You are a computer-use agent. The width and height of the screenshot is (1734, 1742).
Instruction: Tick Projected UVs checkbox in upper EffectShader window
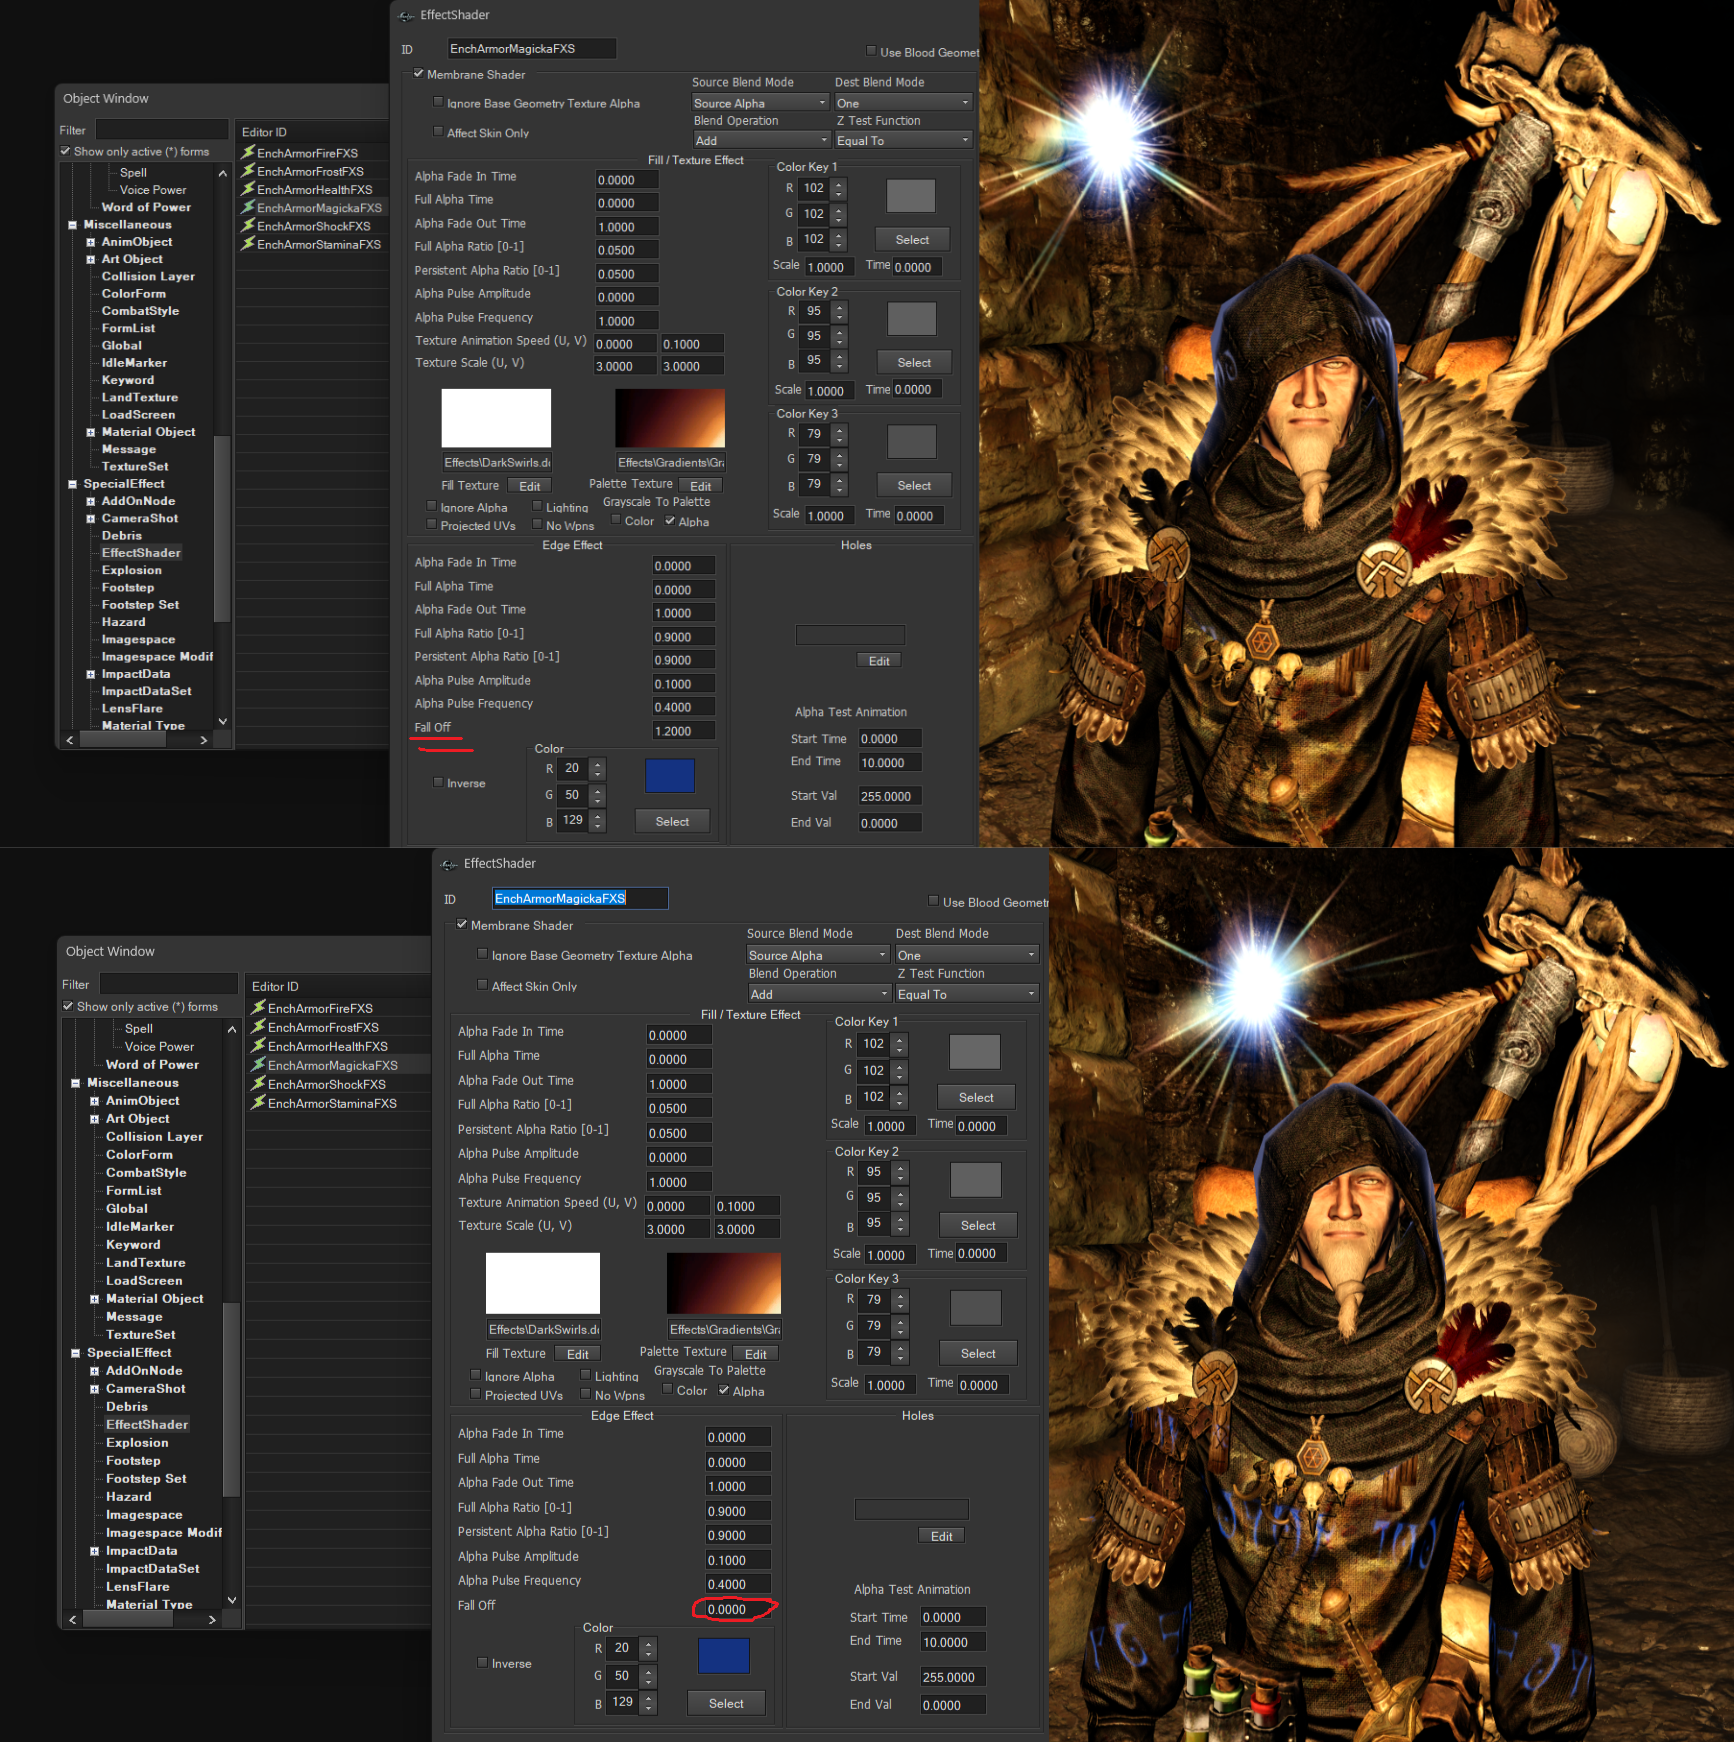(432, 524)
